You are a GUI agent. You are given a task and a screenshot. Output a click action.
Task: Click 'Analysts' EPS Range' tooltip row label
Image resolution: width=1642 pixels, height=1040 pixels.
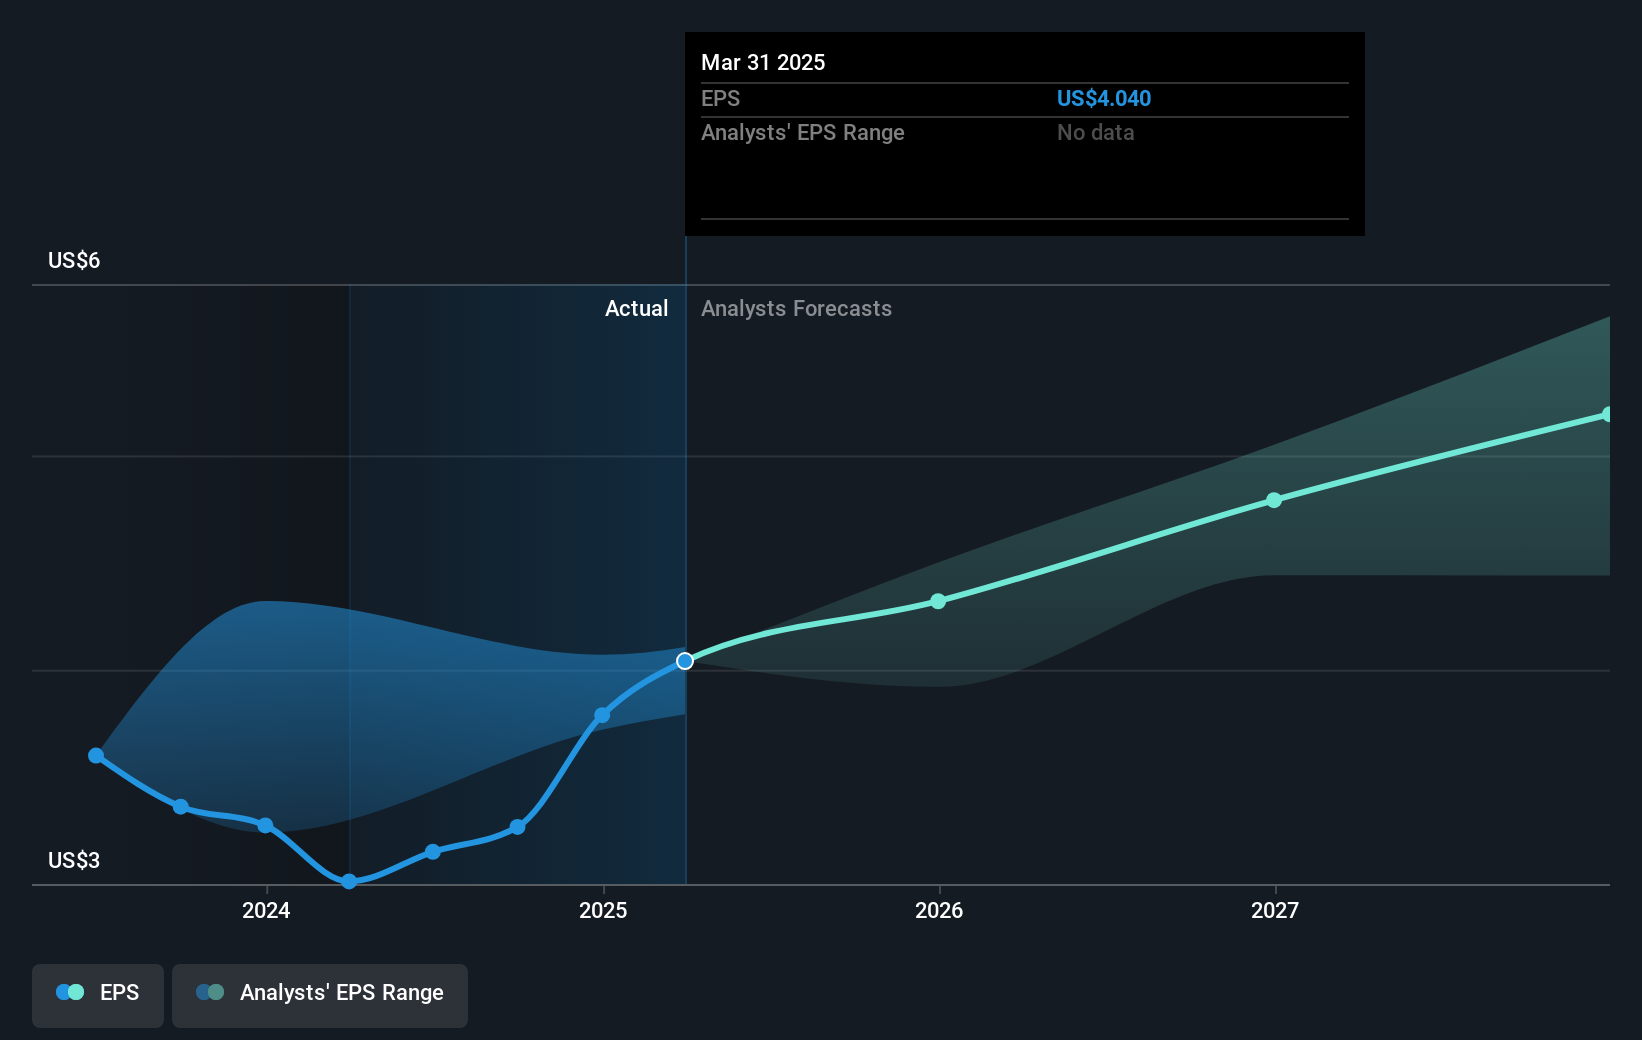(x=802, y=132)
